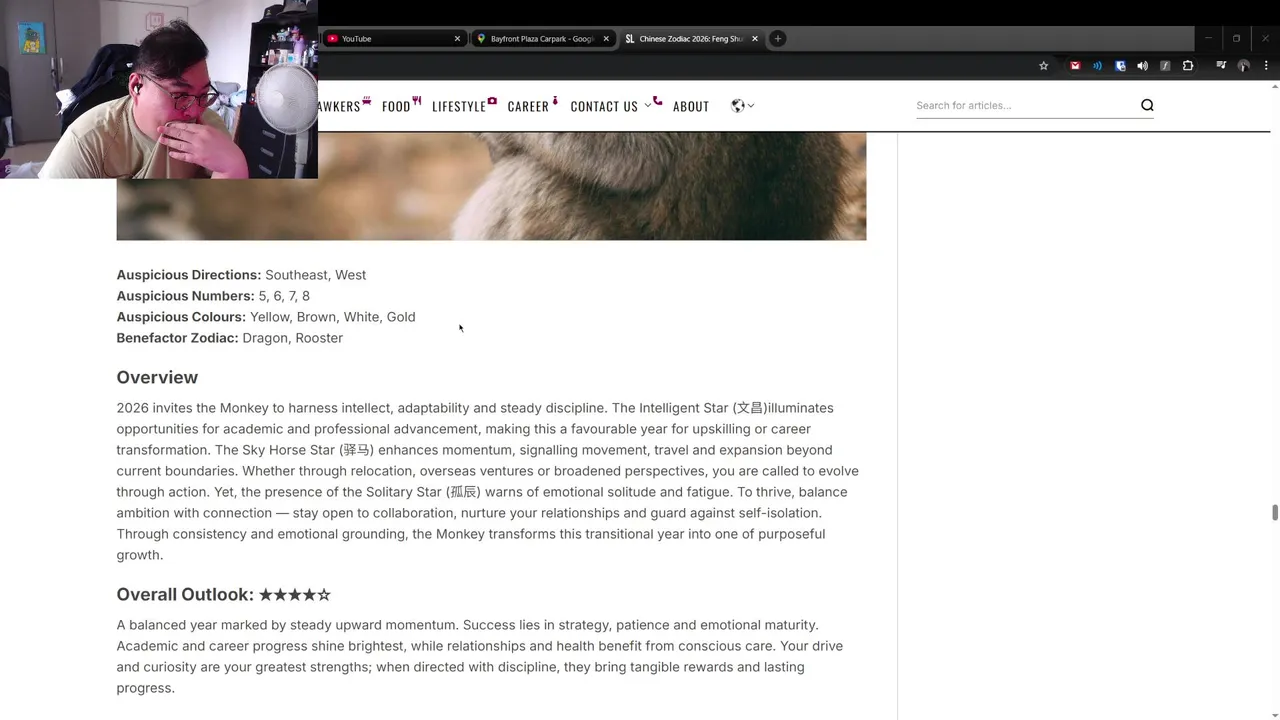The height and width of the screenshot is (720, 1280).
Task: Open the Lifestyle menu item
Action: click(464, 105)
